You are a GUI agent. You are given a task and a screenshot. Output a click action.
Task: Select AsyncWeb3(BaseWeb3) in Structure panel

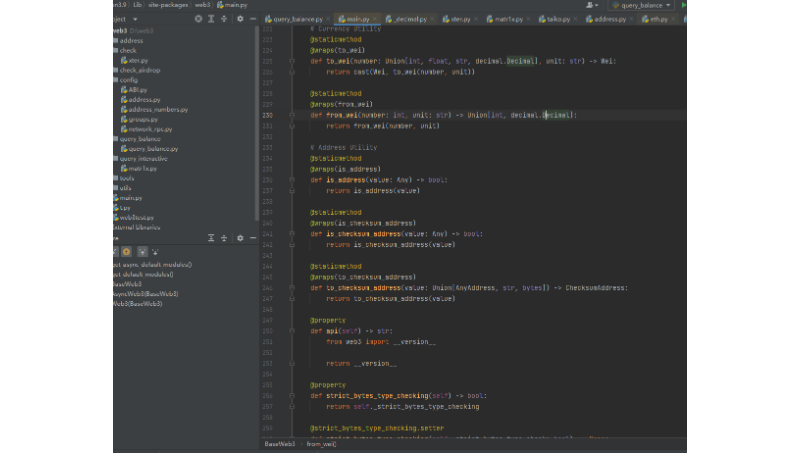146,294
